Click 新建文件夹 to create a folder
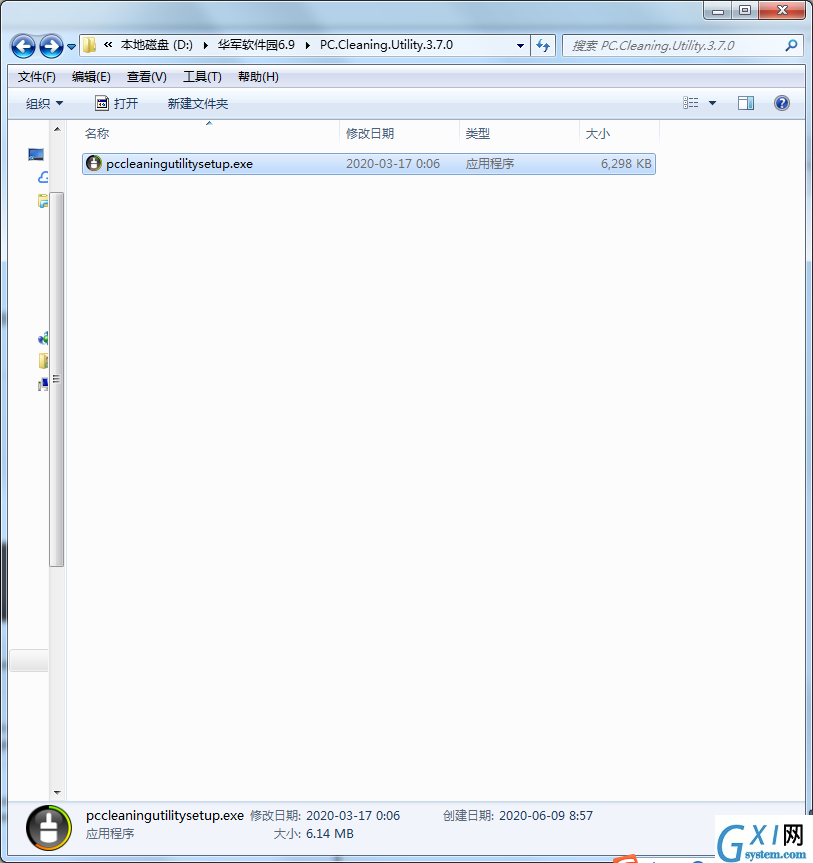Viewport: 813px width, 863px height. (x=198, y=103)
